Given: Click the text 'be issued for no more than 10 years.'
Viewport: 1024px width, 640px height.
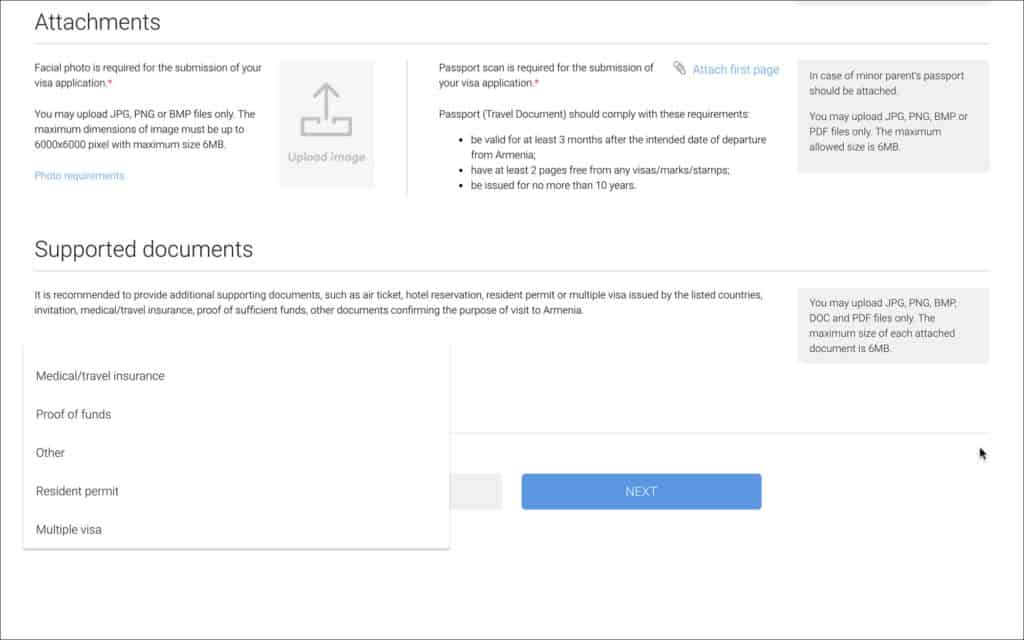Looking at the screenshot, I should click(x=553, y=185).
